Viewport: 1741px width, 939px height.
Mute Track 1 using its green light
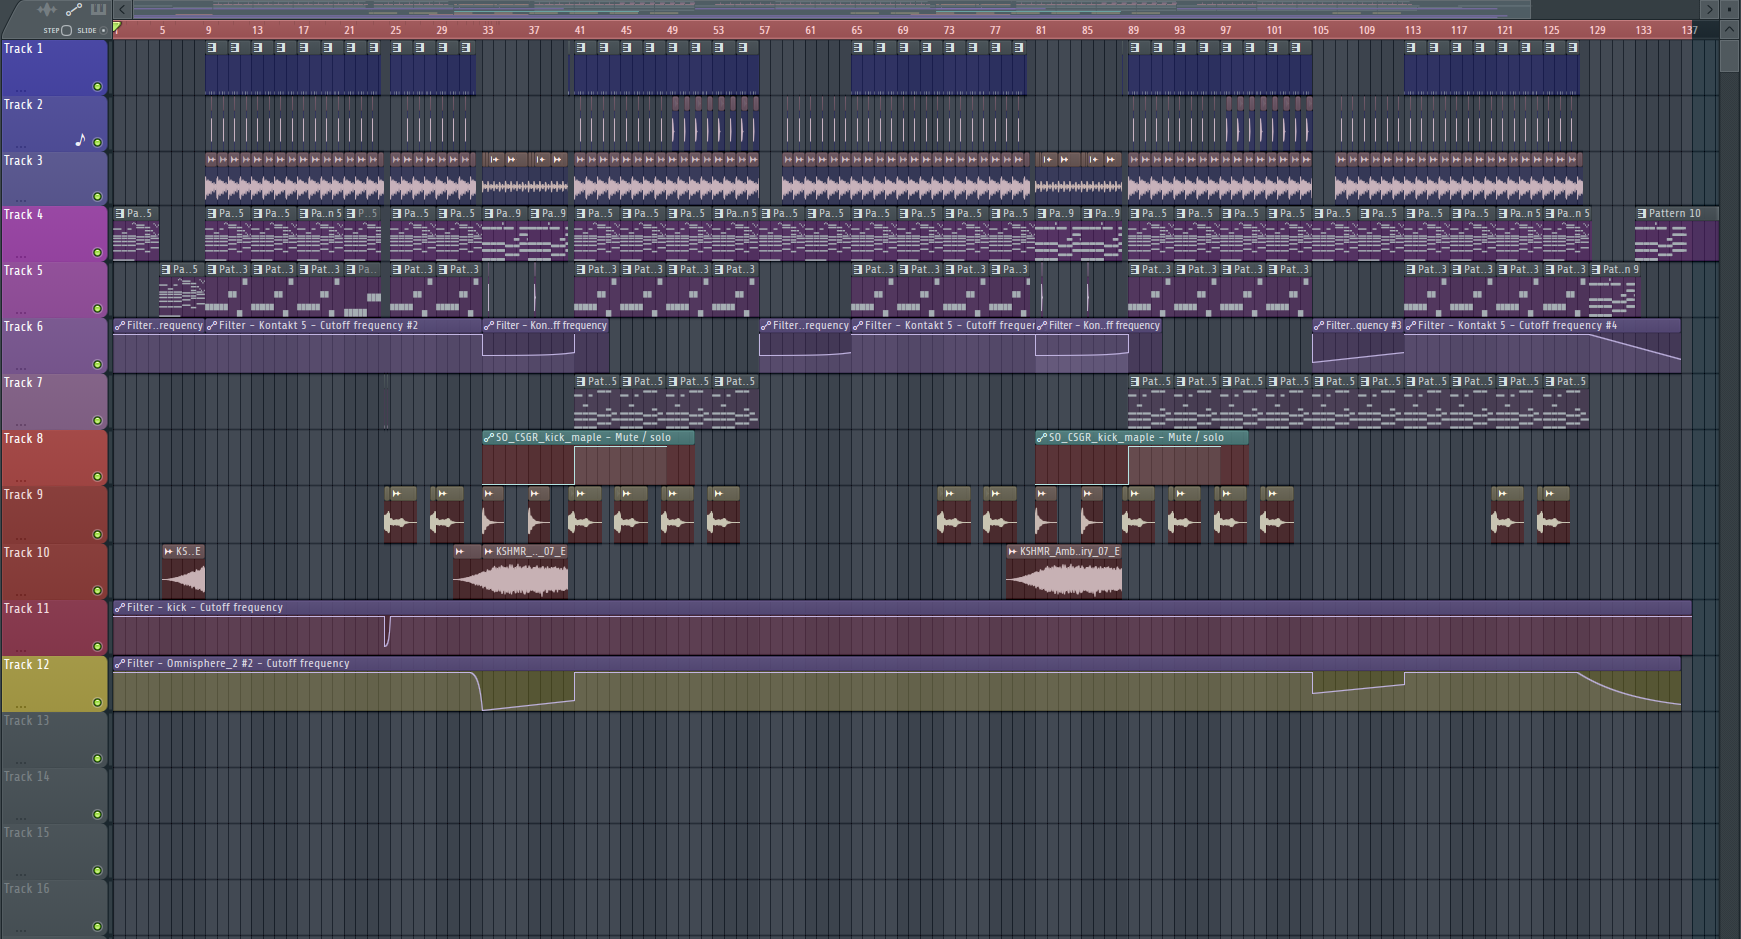tap(97, 86)
